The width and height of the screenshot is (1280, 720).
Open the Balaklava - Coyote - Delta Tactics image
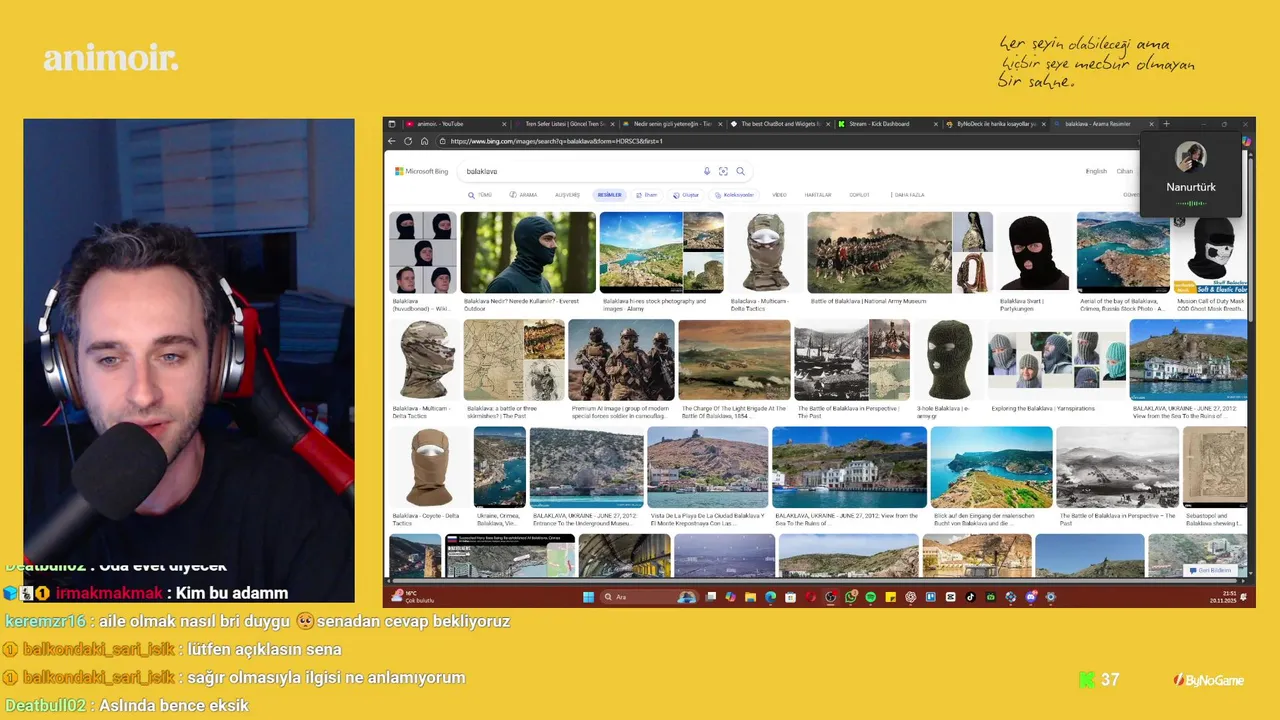tap(430, 468)
